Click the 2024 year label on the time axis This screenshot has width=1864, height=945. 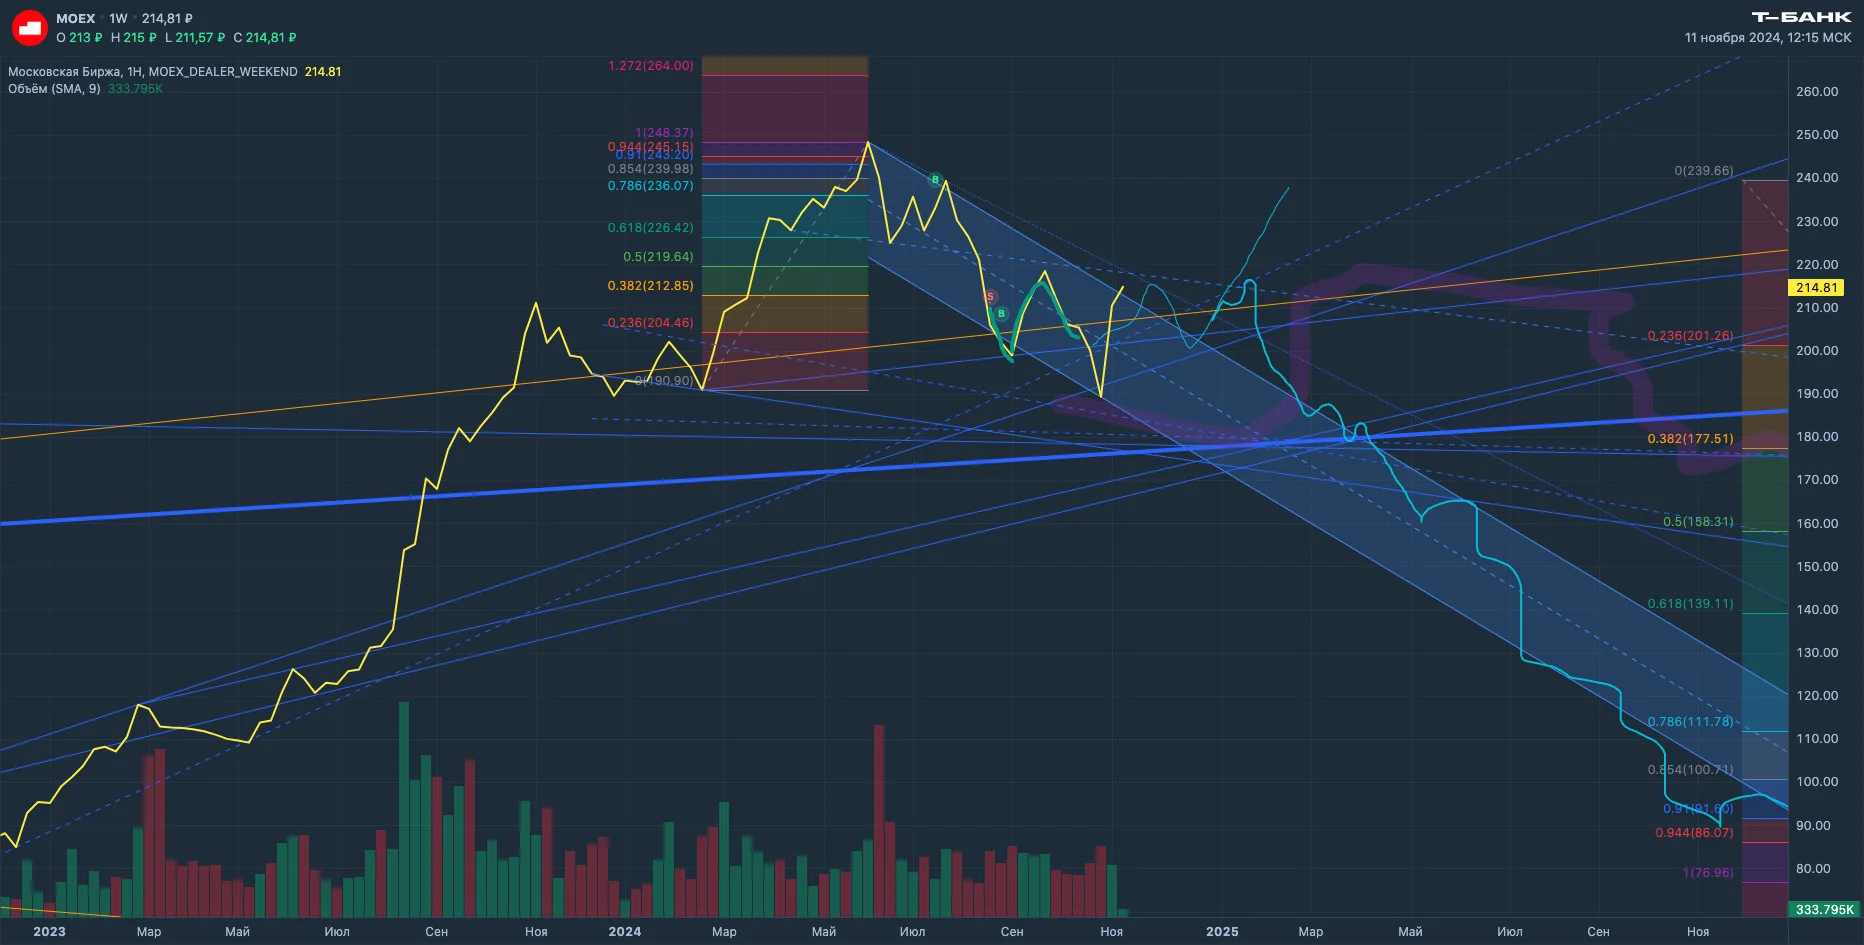click(x=625, y=932)
